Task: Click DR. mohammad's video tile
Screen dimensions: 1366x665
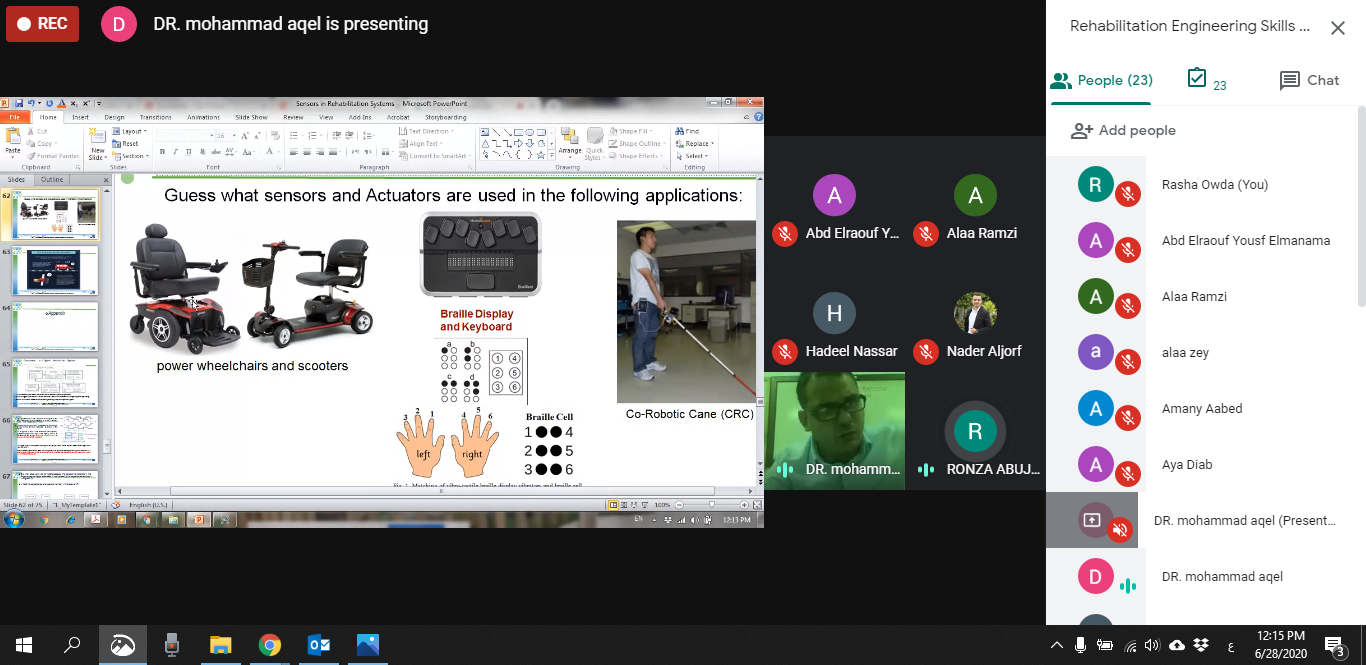Action: tap(834, 430)
